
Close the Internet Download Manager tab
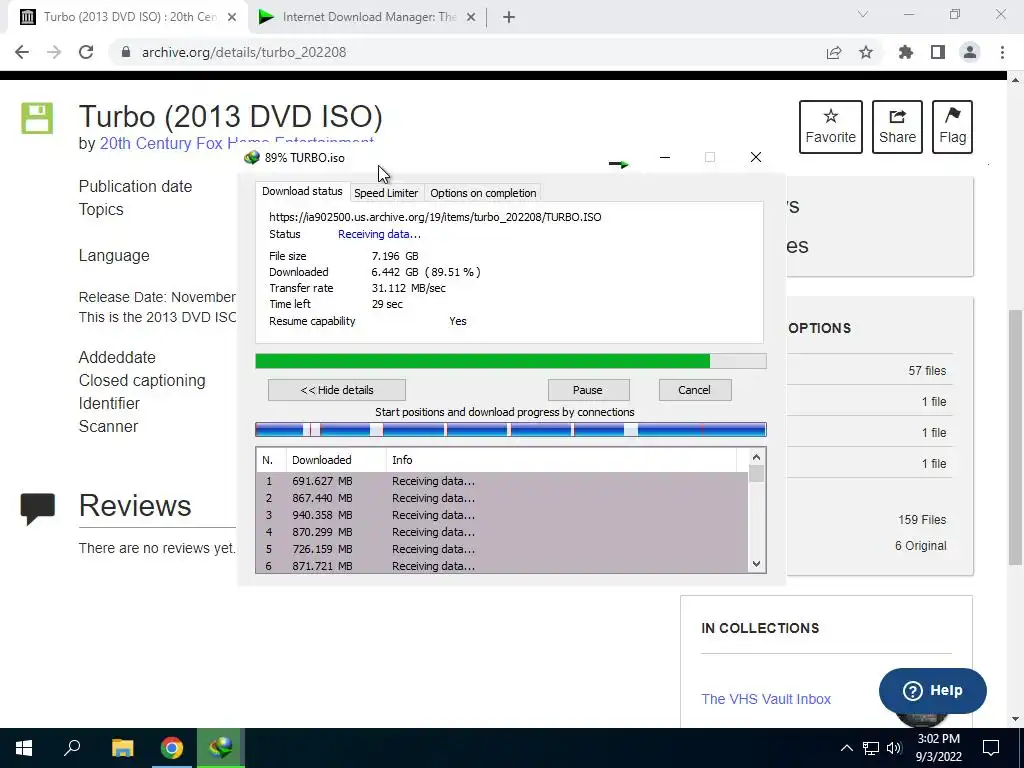471,17
